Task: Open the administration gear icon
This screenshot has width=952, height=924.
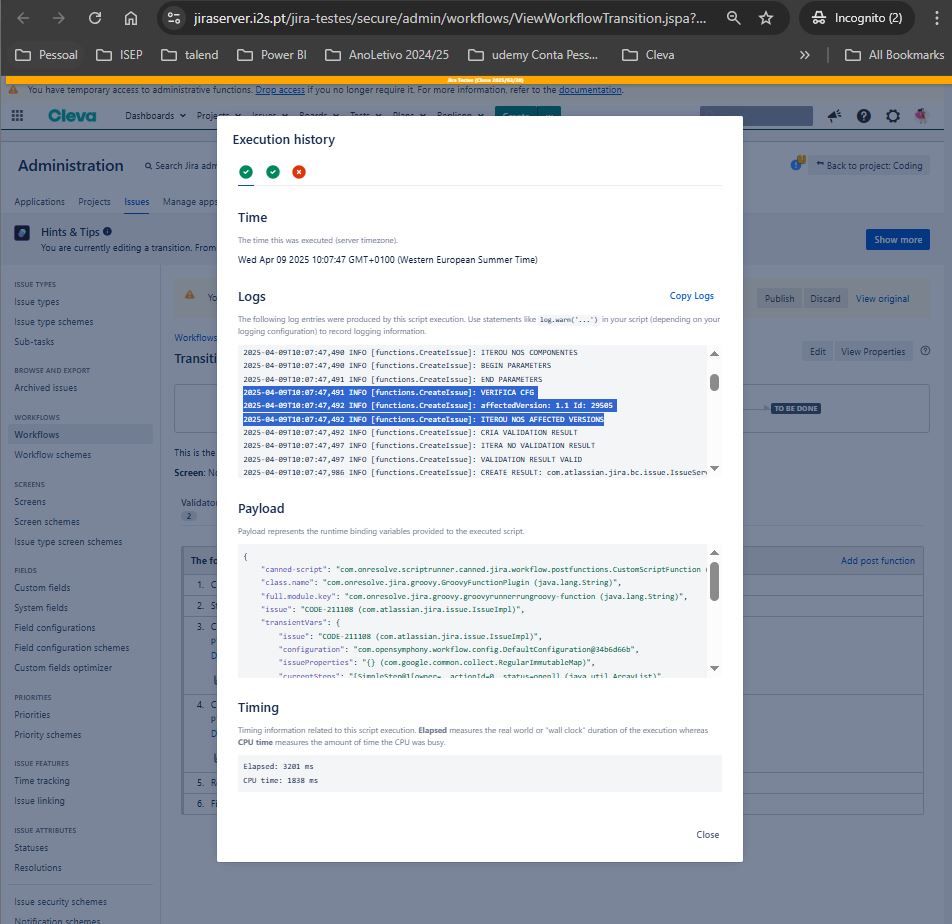Action: pos(892,117)
